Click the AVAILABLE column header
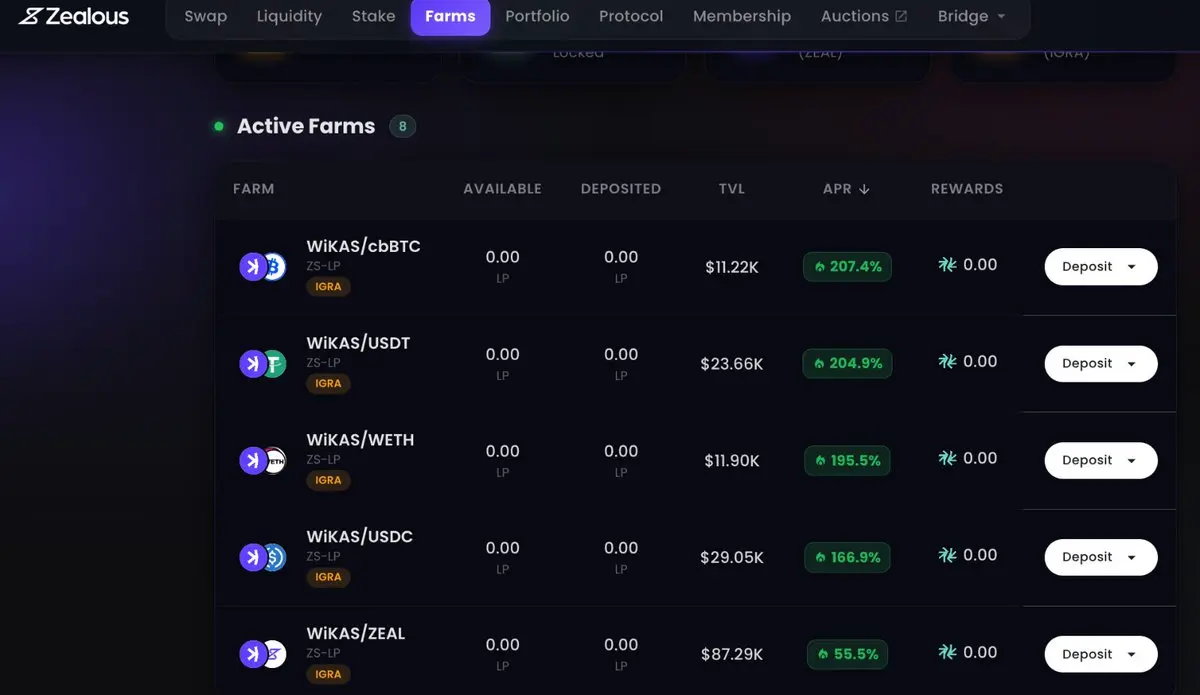This screenshot has height=695, width=1200. pyautogui.click(x=502, y=189)
